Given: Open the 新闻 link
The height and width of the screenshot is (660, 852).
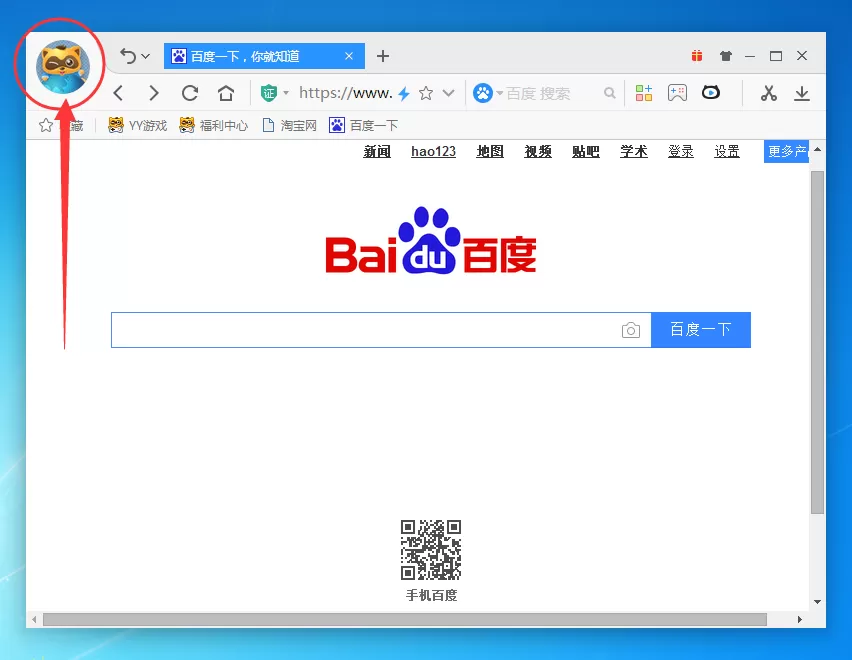Looking at the screenshot, I should (x=377, y=152).
